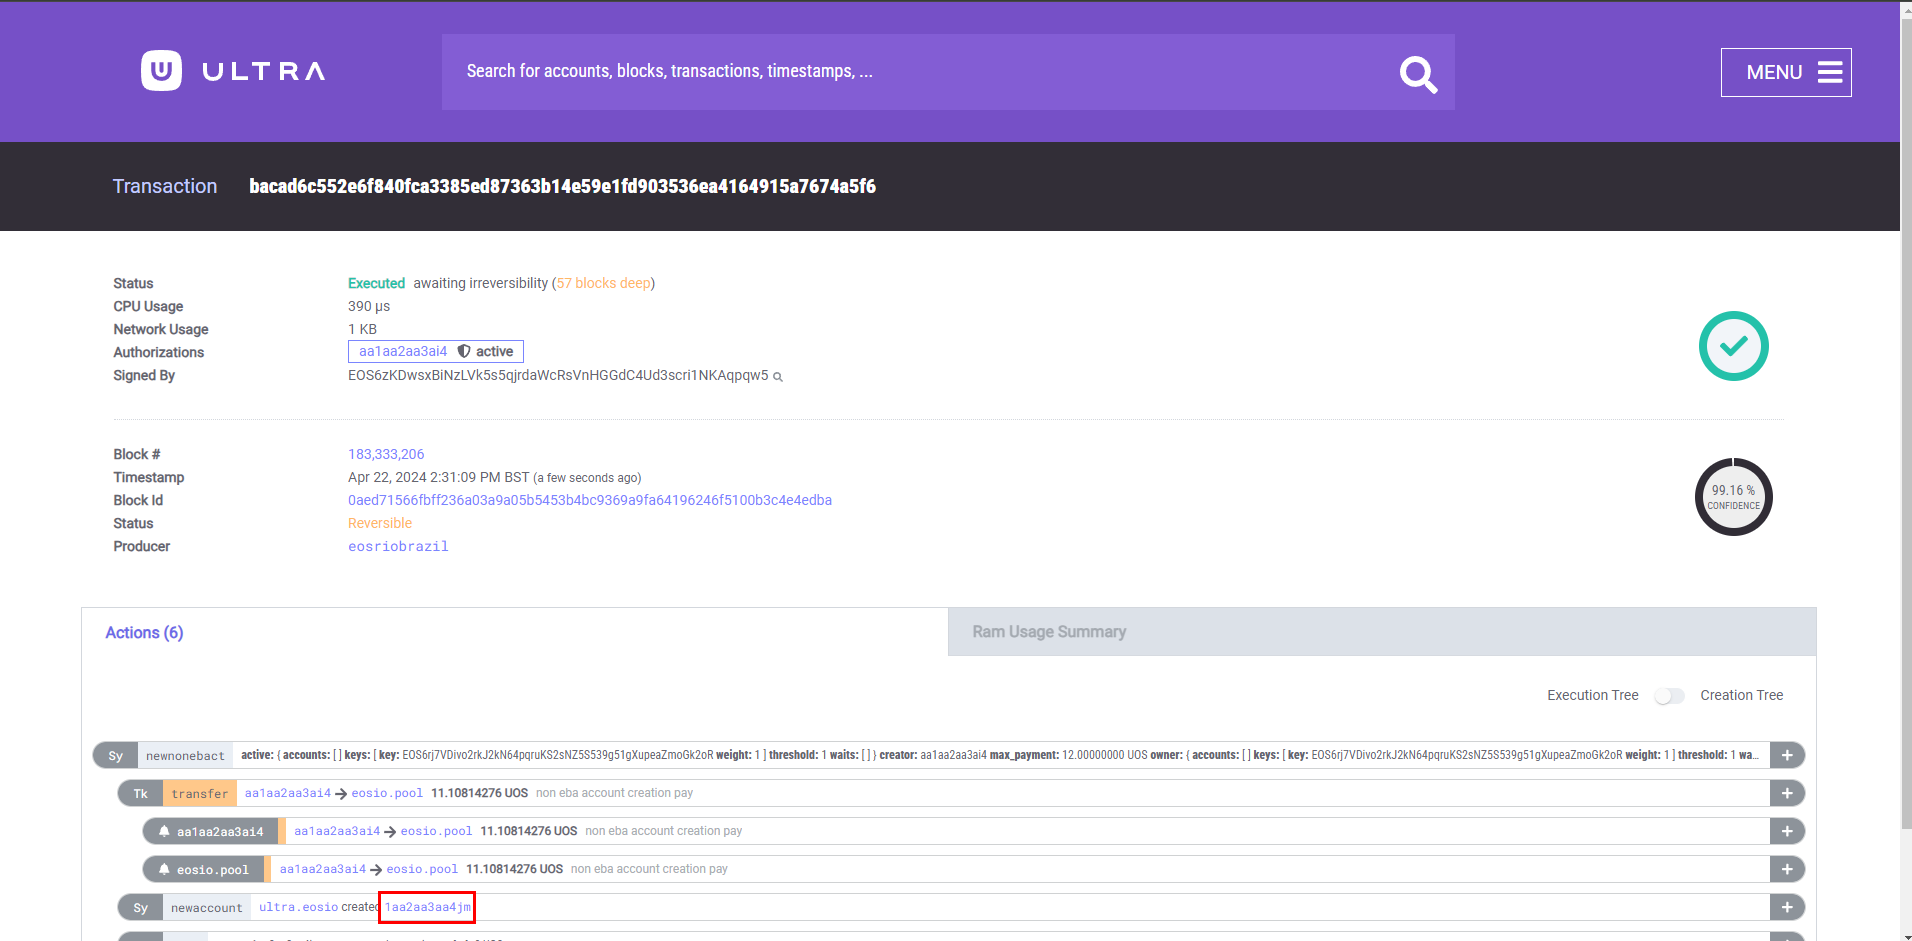Open created account 1aa2aa3aa4jm link
Image resolution: width=1912 pixels, height=941 pixels.
click(427, 907)
